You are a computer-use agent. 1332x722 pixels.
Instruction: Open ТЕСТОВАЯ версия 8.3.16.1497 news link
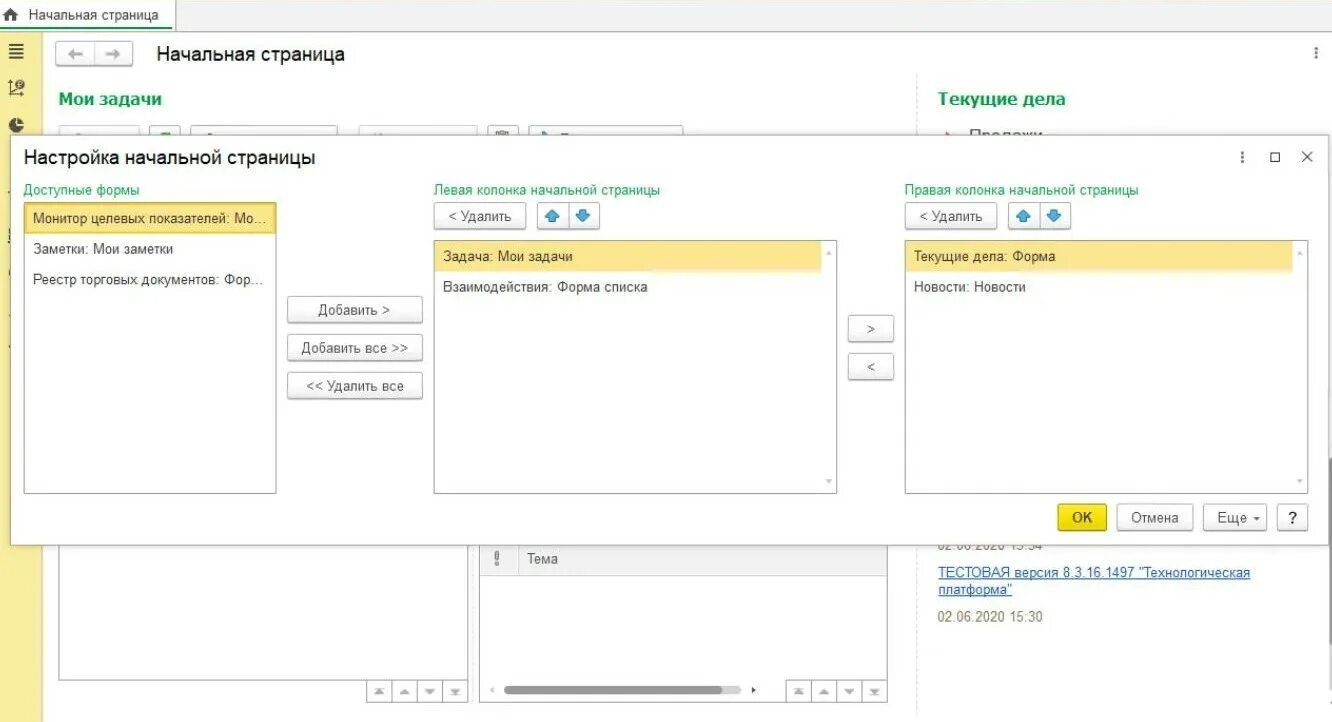pyautogui.click(x=1094, y=581)
